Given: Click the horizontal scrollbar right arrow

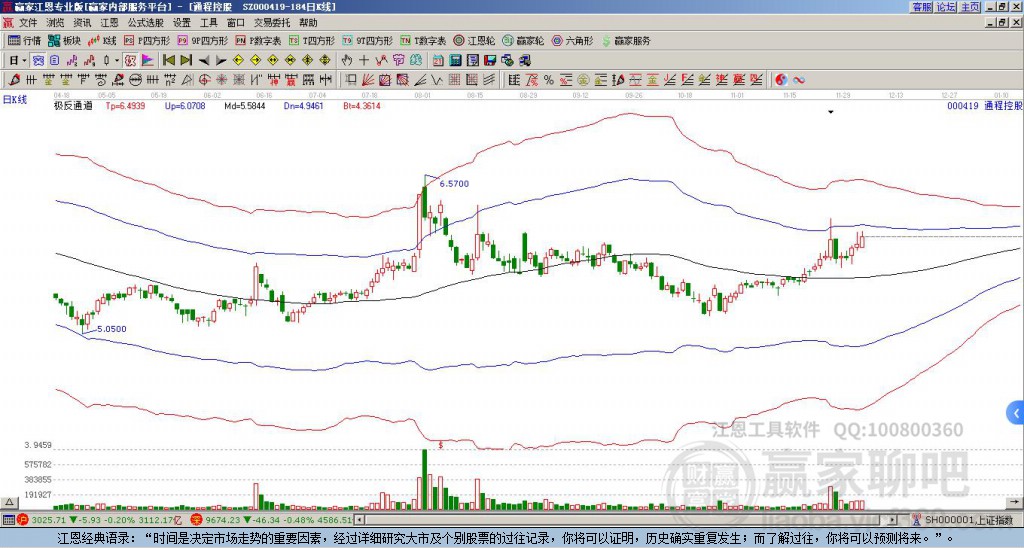Looking at the screenshot, I should click(x=892, y=520).
